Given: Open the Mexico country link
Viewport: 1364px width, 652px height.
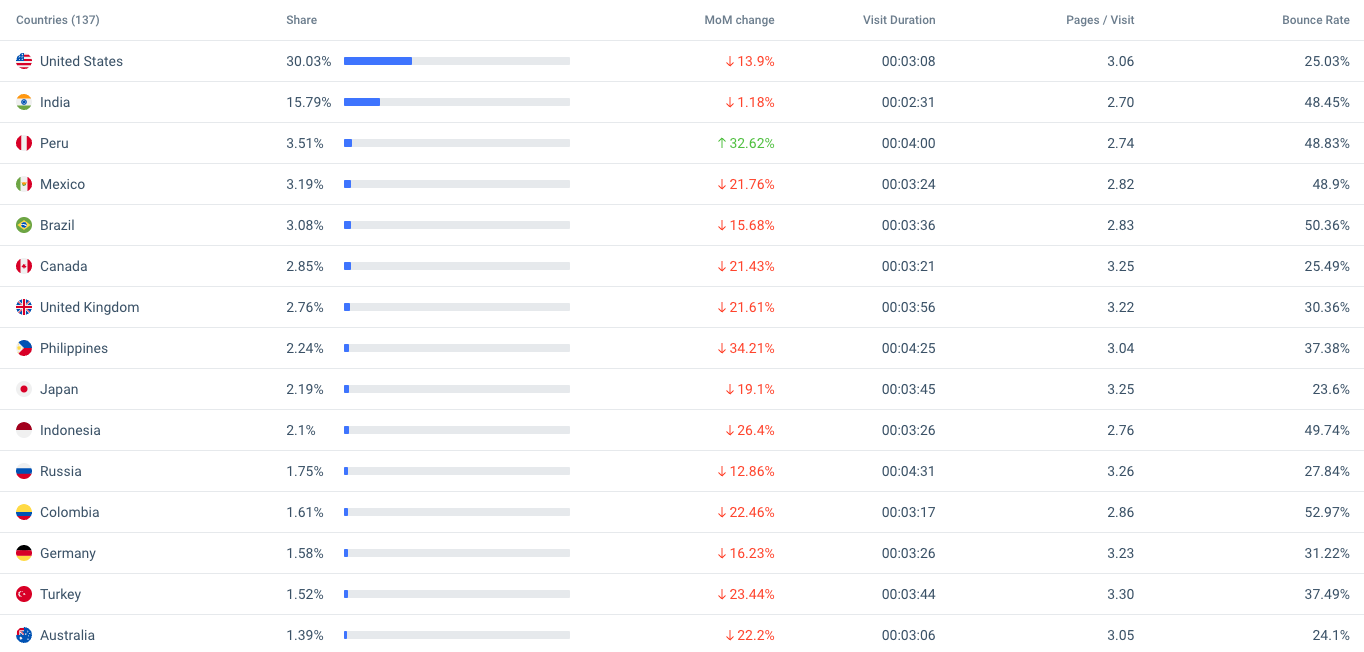Looking at the screenshot, I should [62, 184].
